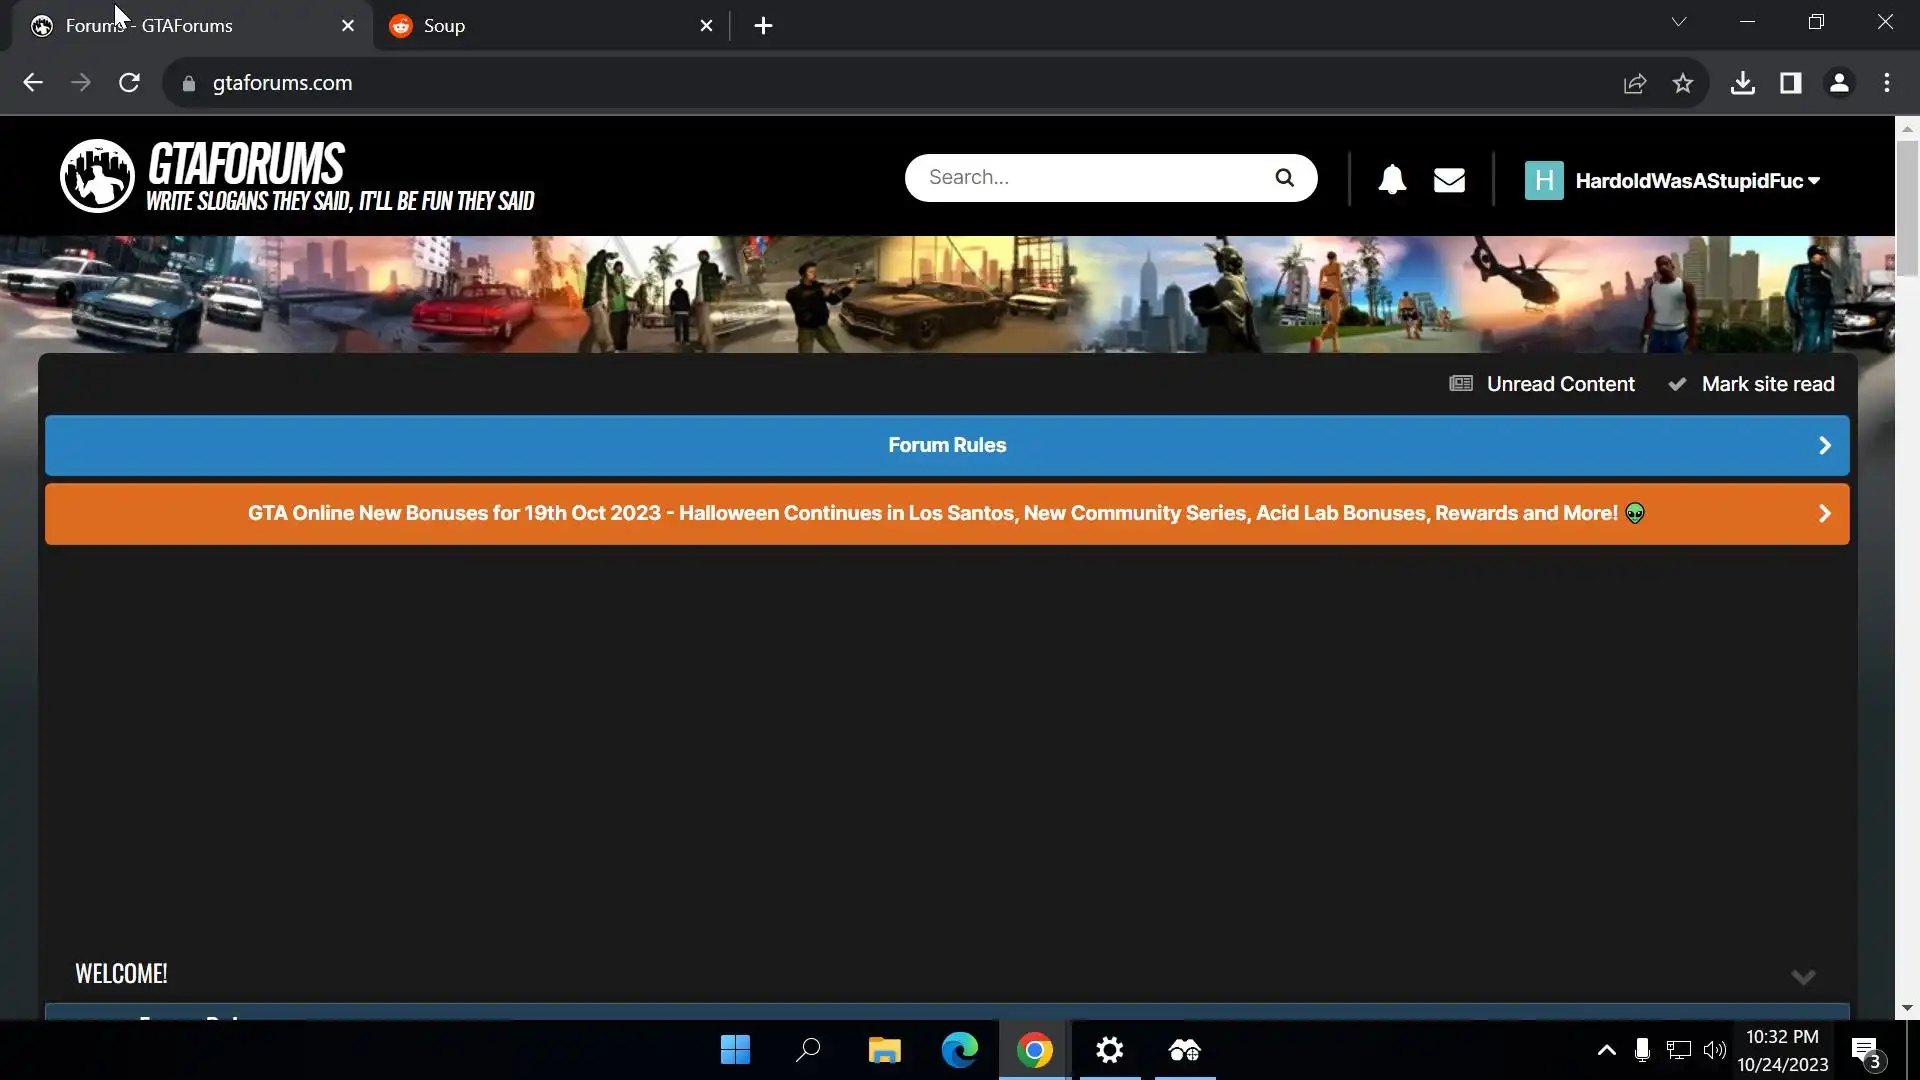
Task: Collapse the Welcome section chevron
Action: (x=1803, y=977)
